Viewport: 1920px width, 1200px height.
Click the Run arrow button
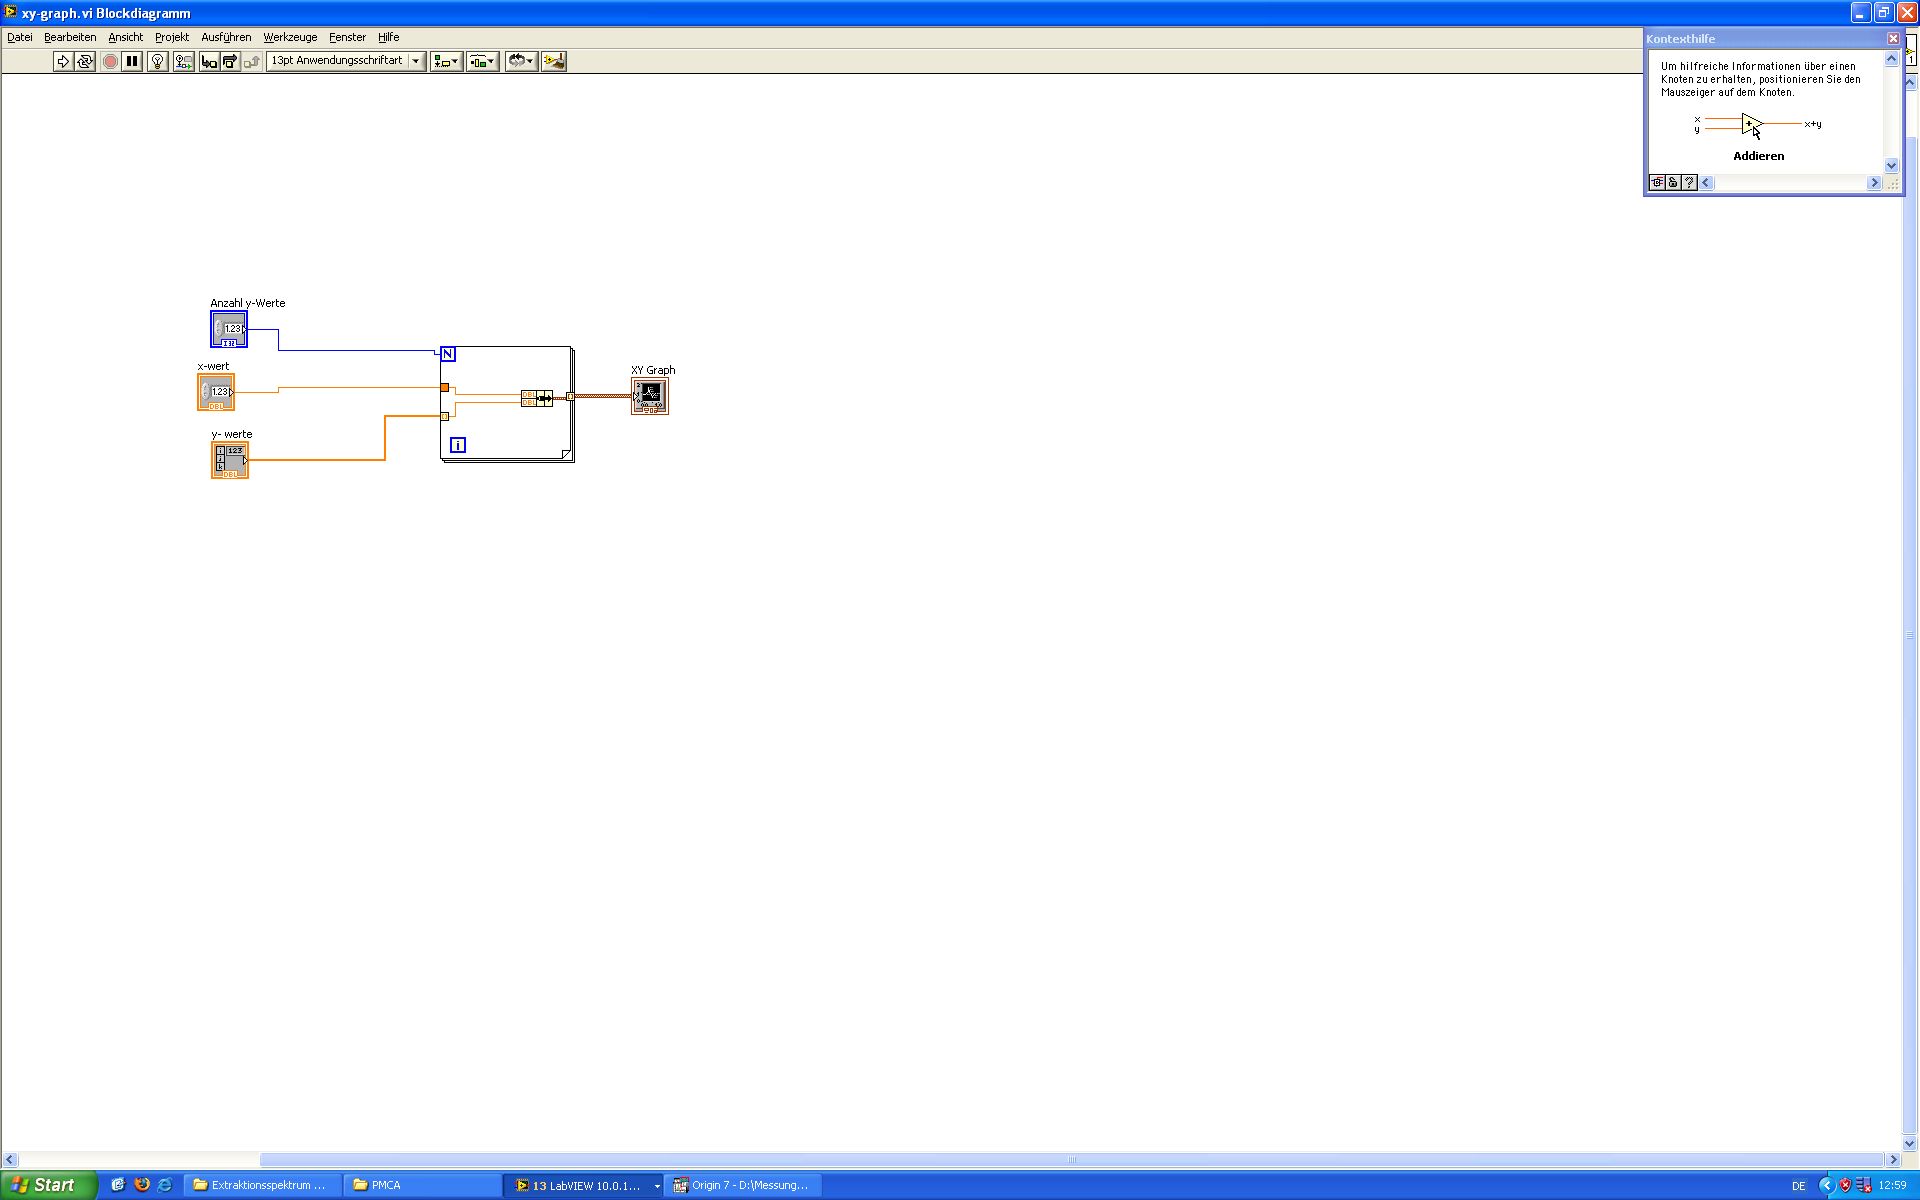tap(63, 62)
